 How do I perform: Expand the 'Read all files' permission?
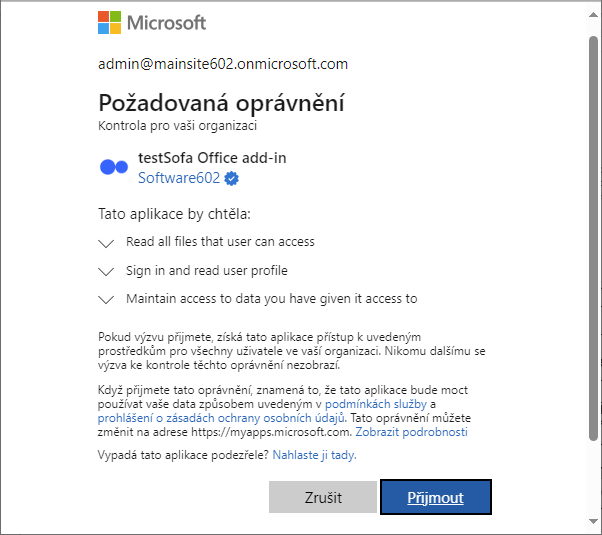[107, 242]
